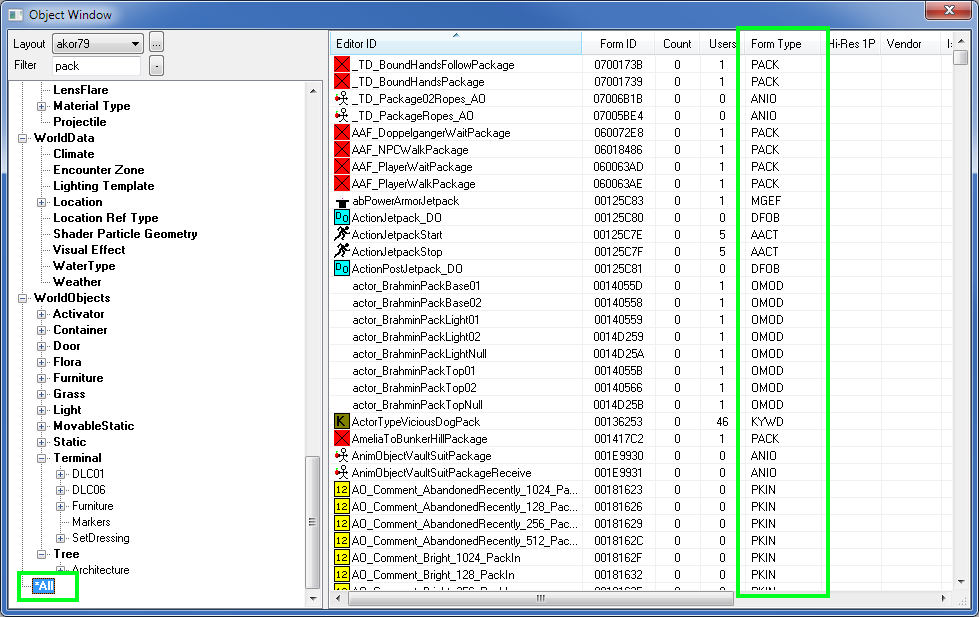Expand the Activator tree node
Screen dimensions: 979x617
pos(41,314)
